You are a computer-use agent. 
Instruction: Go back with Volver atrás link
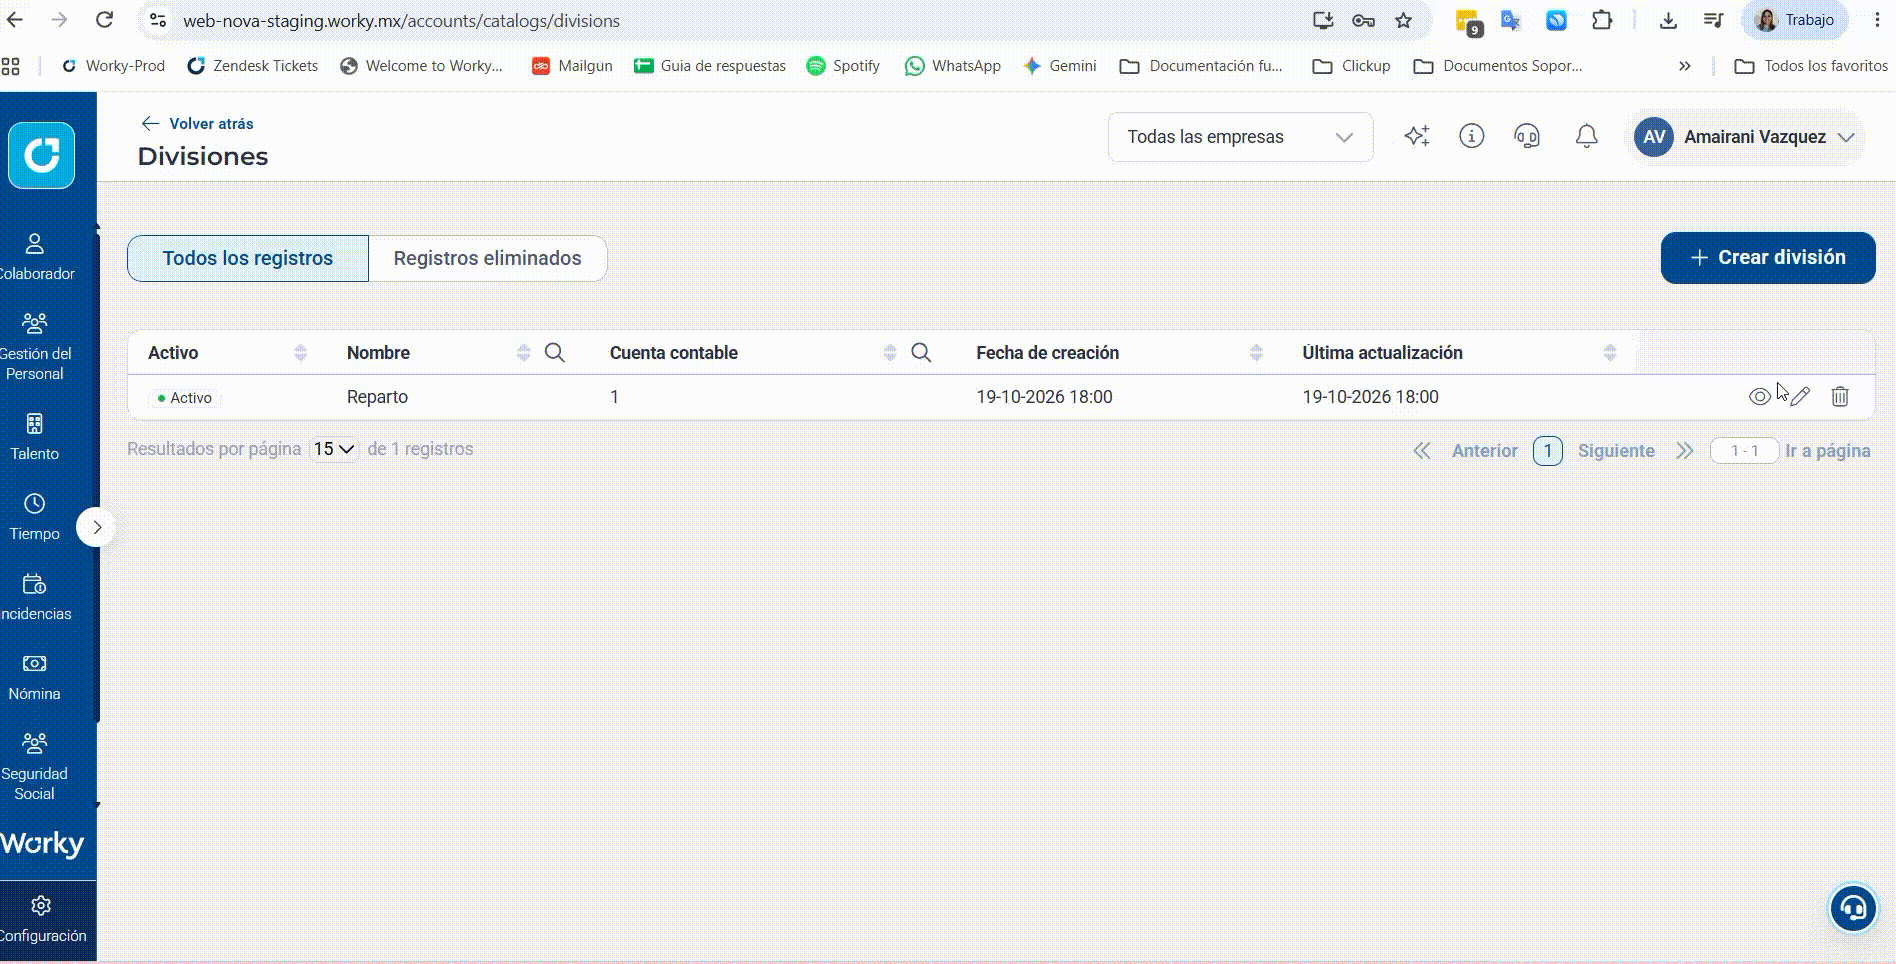coord(197,123)
